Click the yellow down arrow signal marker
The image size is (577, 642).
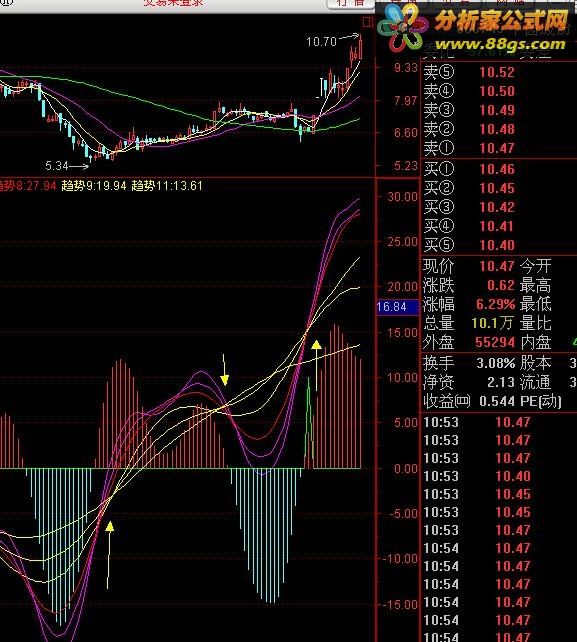coord(224,370)
